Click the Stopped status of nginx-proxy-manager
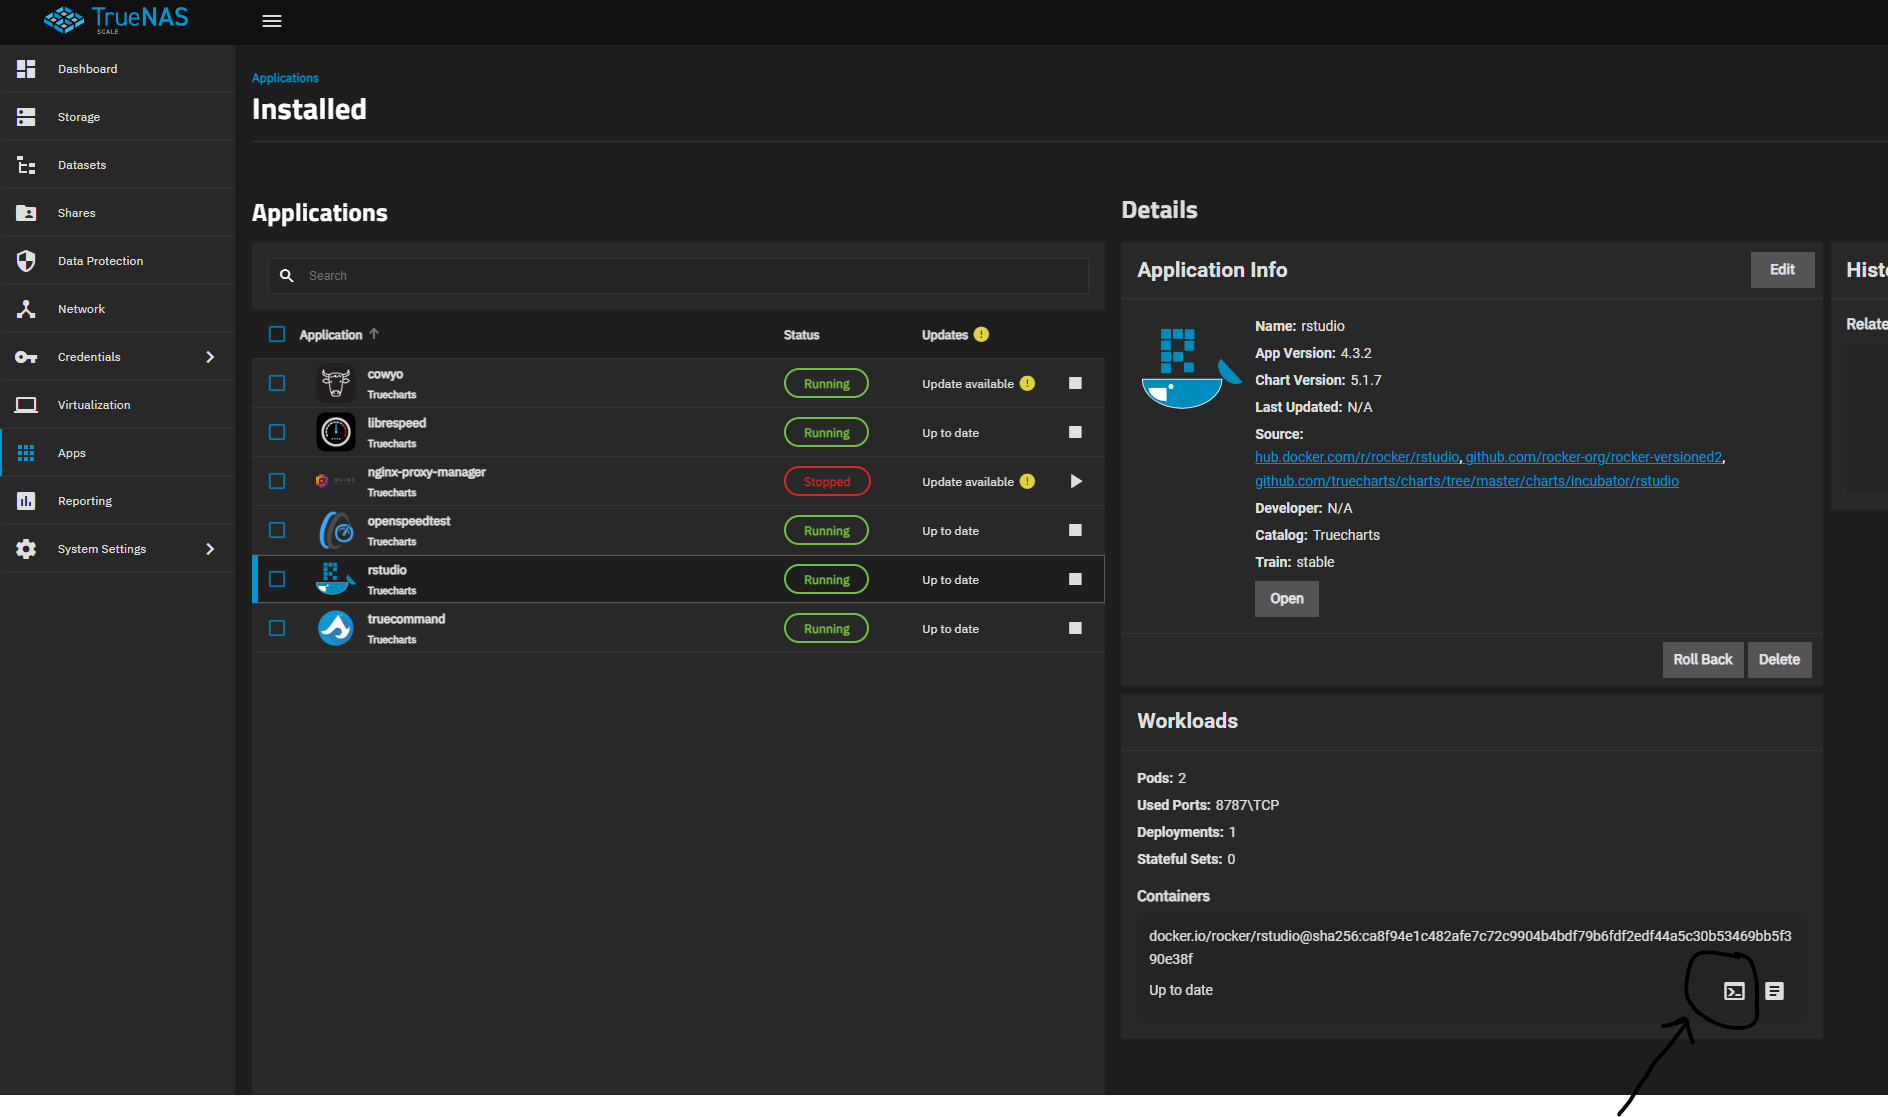The image size is (1888, 1117). [827, 482]
